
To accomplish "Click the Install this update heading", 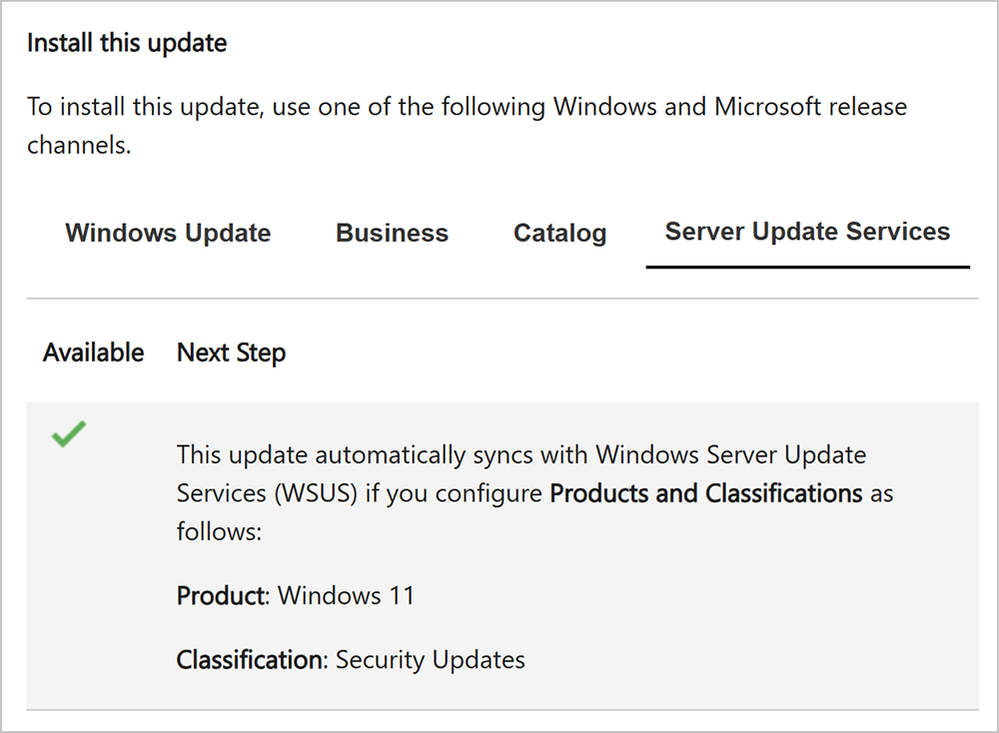I will pos(127,43).
